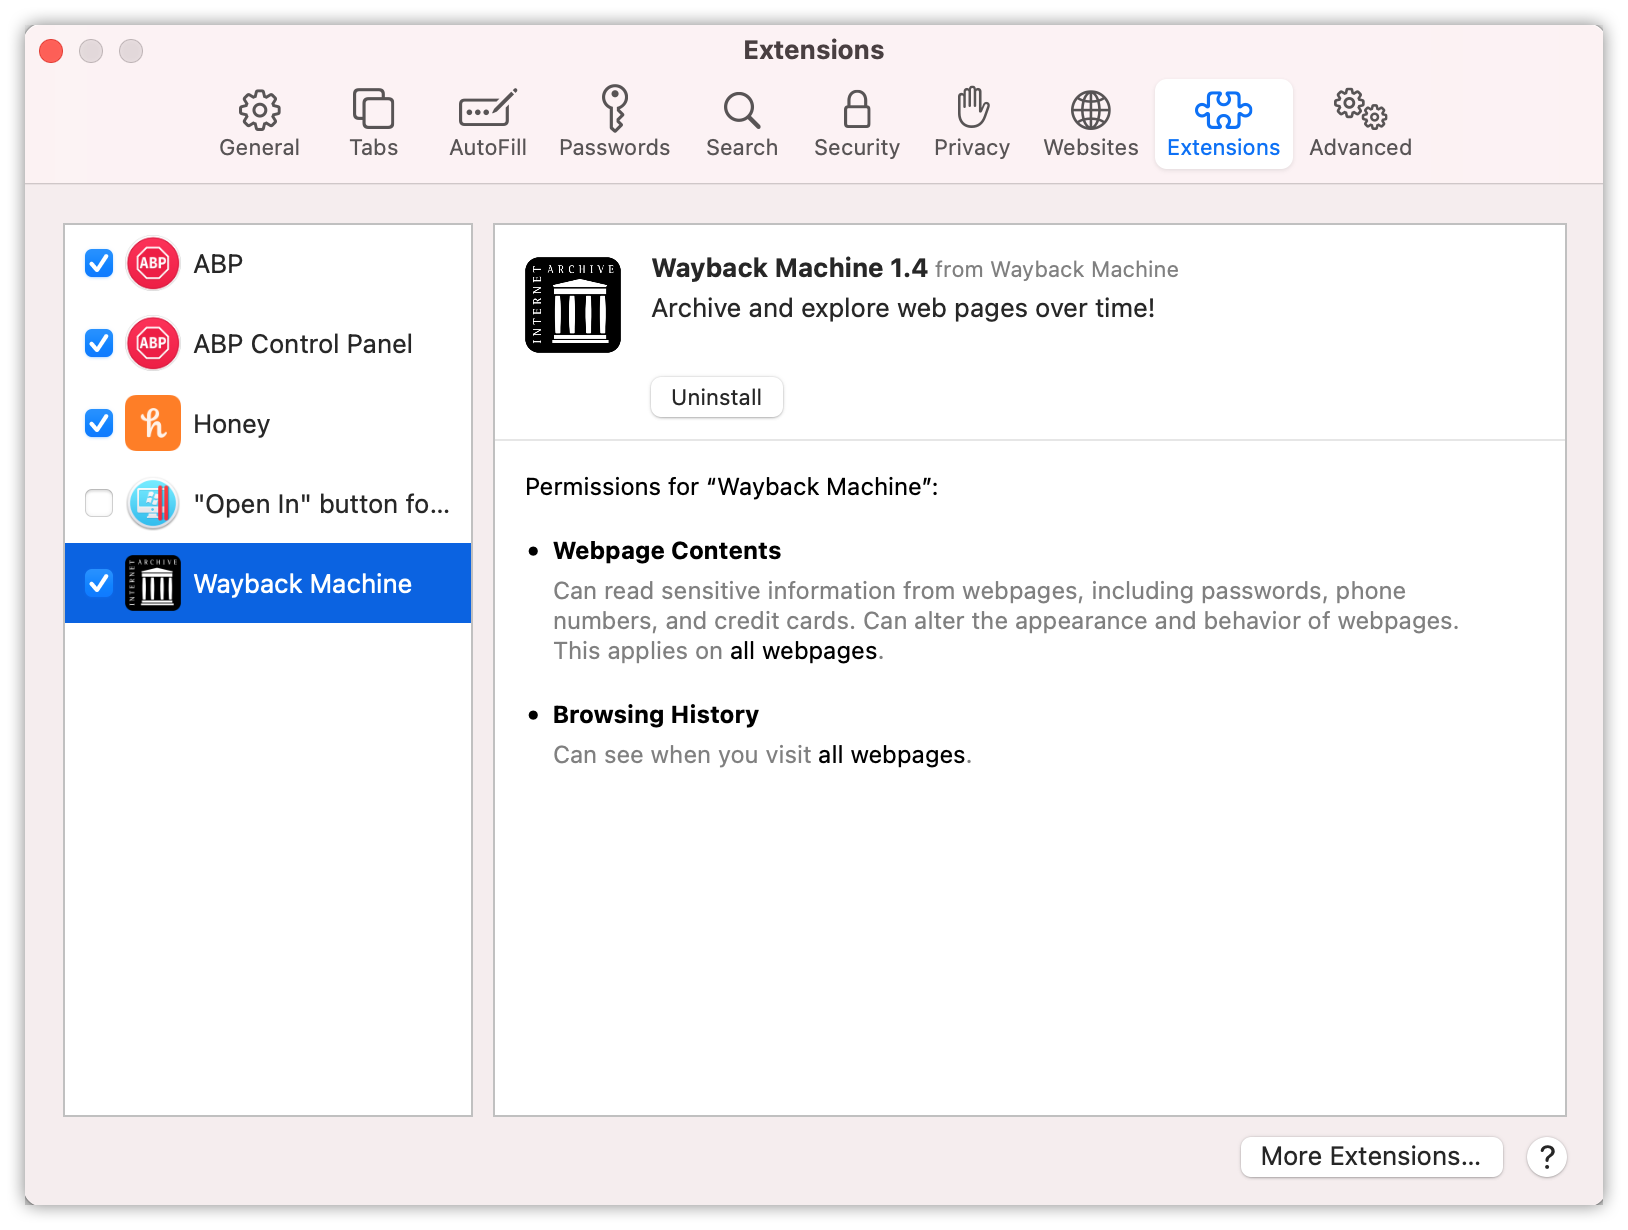Click the Wayback Machine extension icon
Screen dimensions: 1628x1230
point(152,583)
